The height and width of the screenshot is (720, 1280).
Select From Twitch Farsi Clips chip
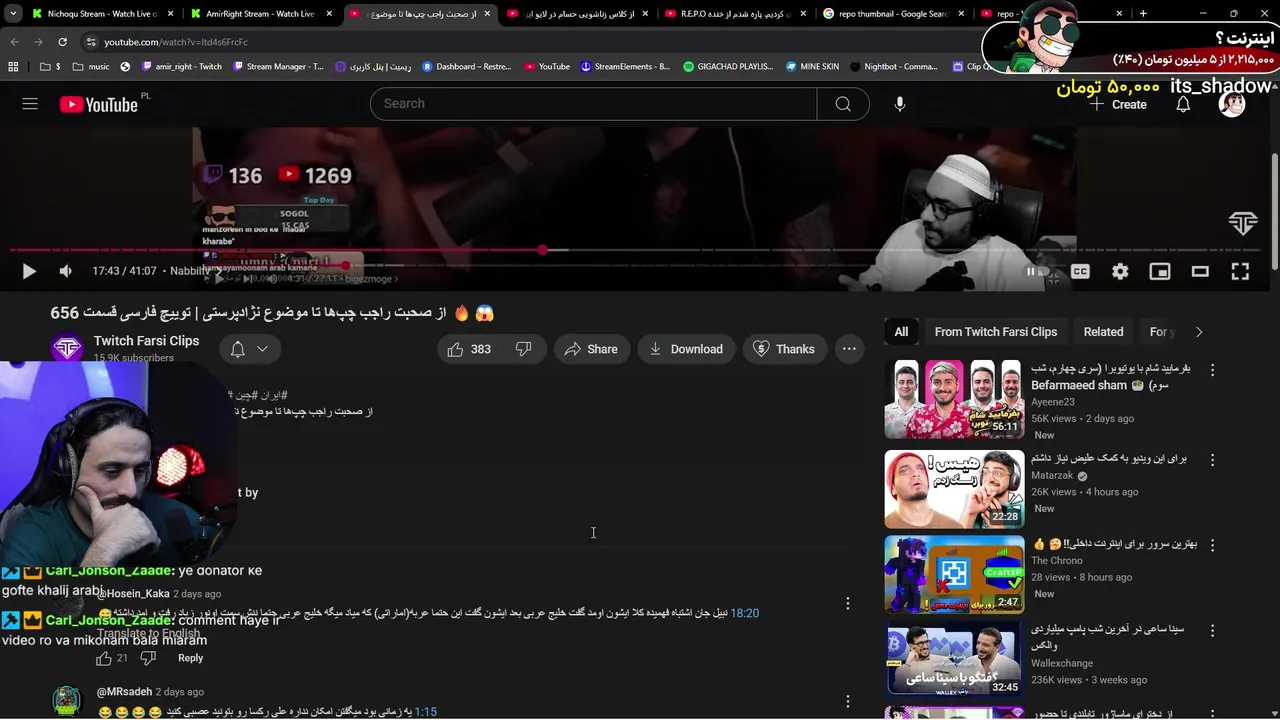[996, 332]
